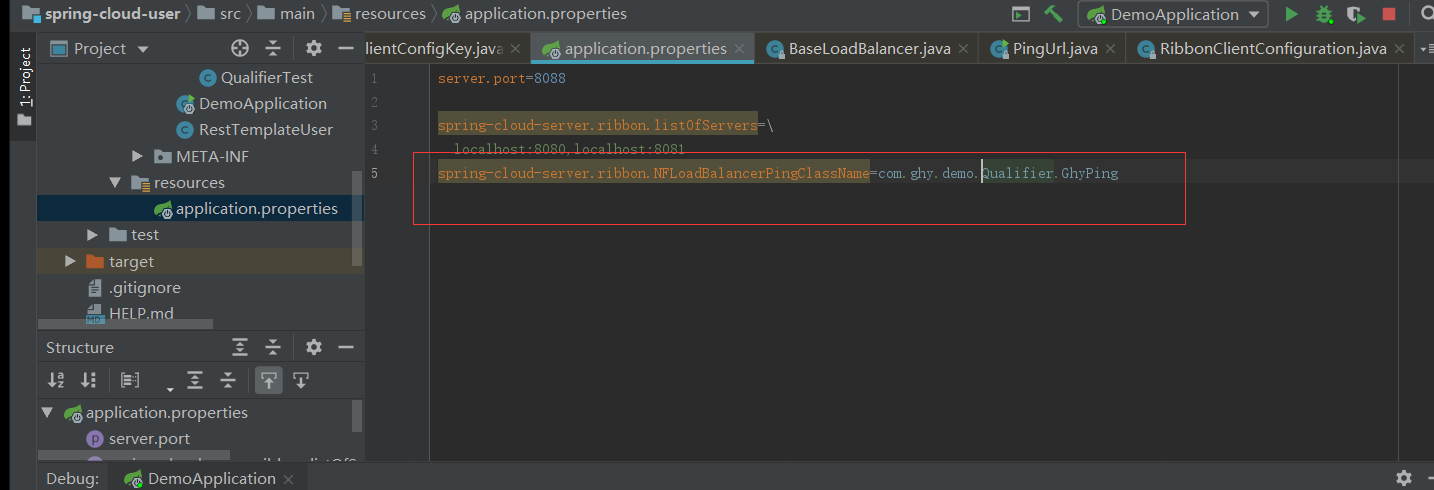Open Project panel settings gear
This screenshot has width=1434, height=490.
(314, 48)
